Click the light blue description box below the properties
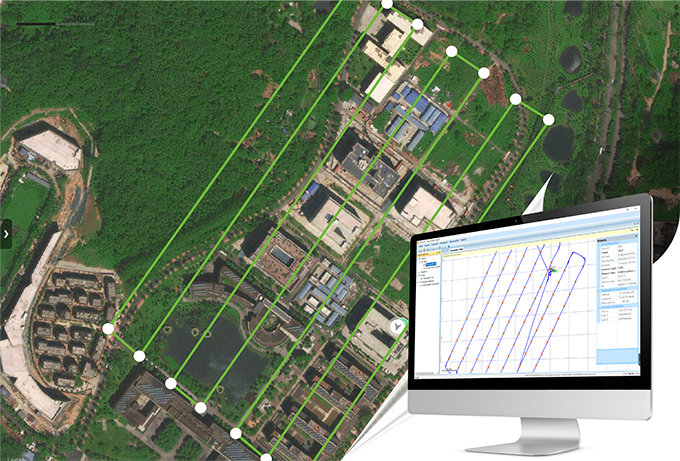The width and height of the screenshot is (680, 461). point(617,356)
